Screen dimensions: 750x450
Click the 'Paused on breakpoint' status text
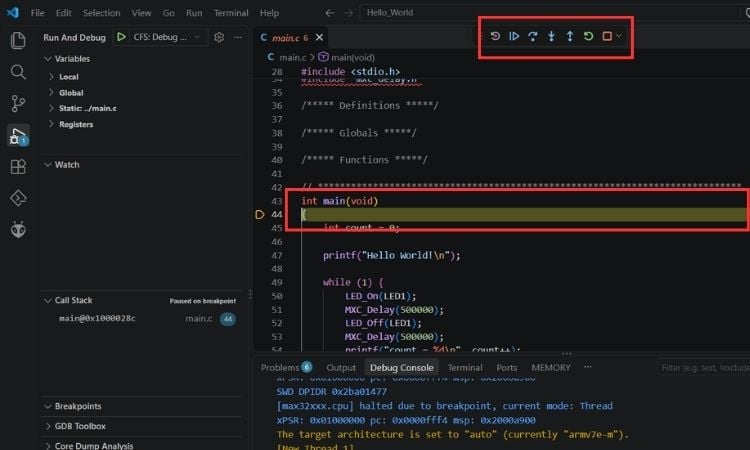203,301
